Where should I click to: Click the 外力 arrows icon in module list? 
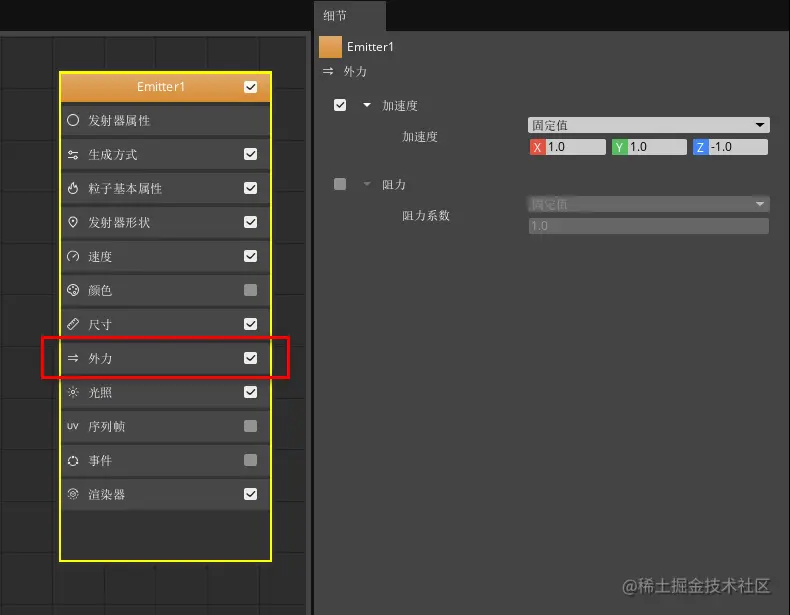[73, 358]
